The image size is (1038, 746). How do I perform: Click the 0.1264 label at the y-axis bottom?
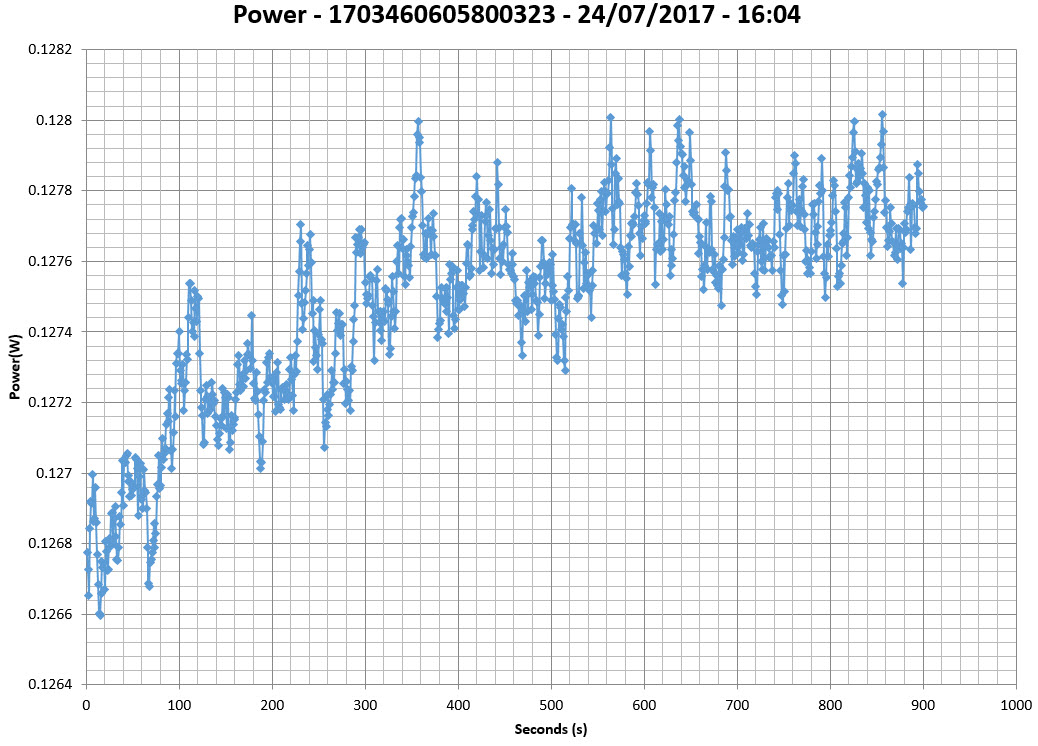pyautogui.click(x=53, y=685)
